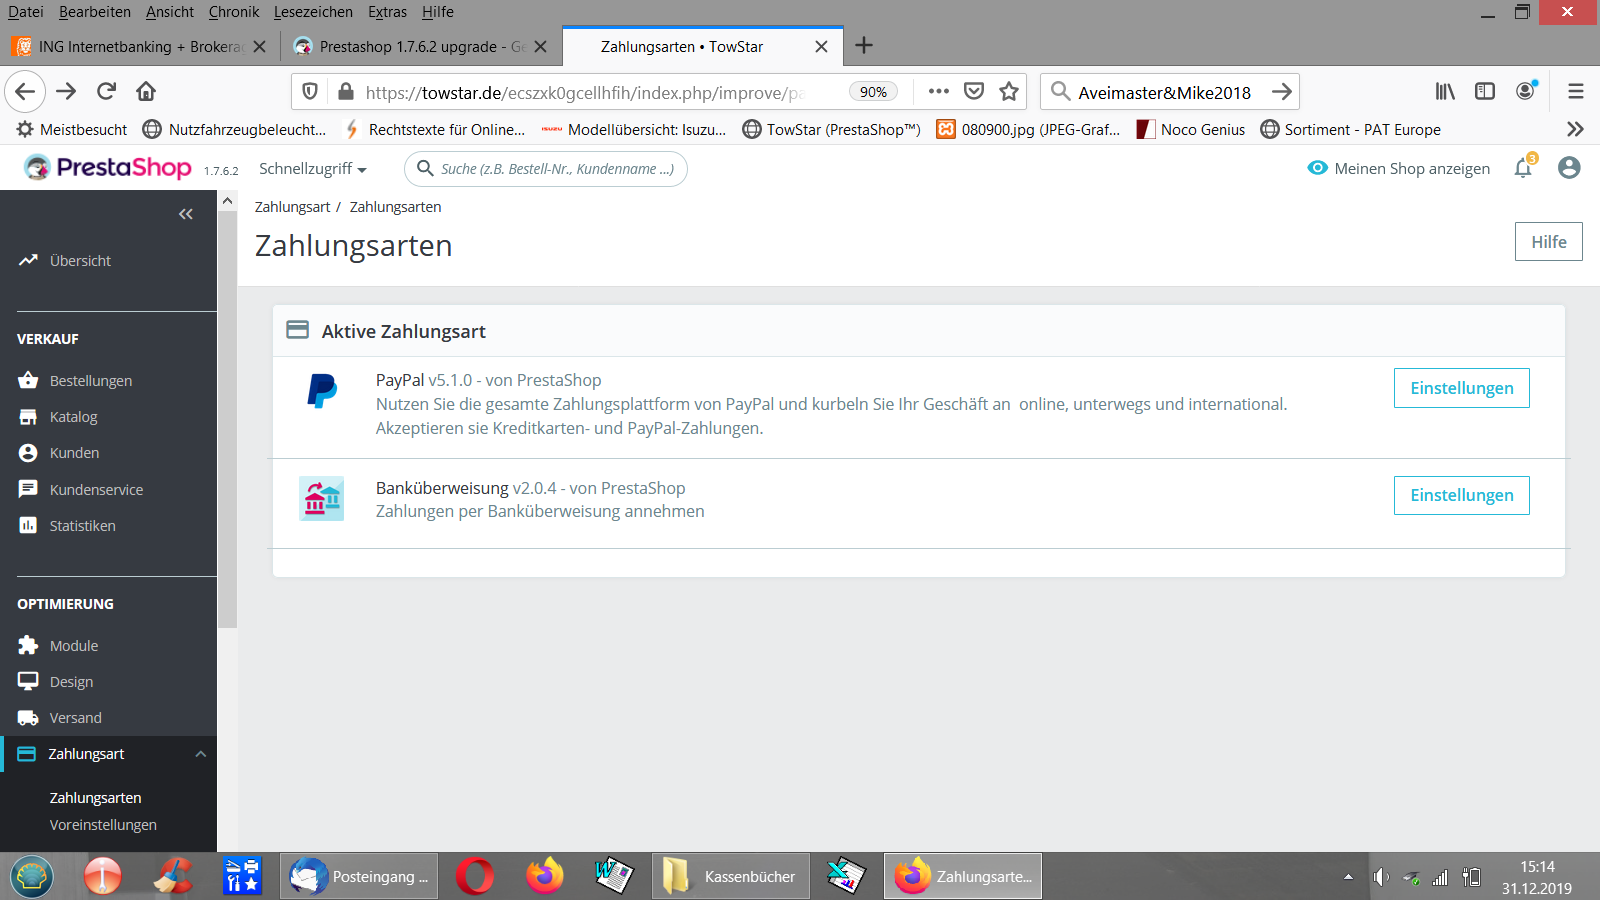Open Noco Genius bookmark
The height and width of the screenshot is (900, 1600).
[1191, 130]
